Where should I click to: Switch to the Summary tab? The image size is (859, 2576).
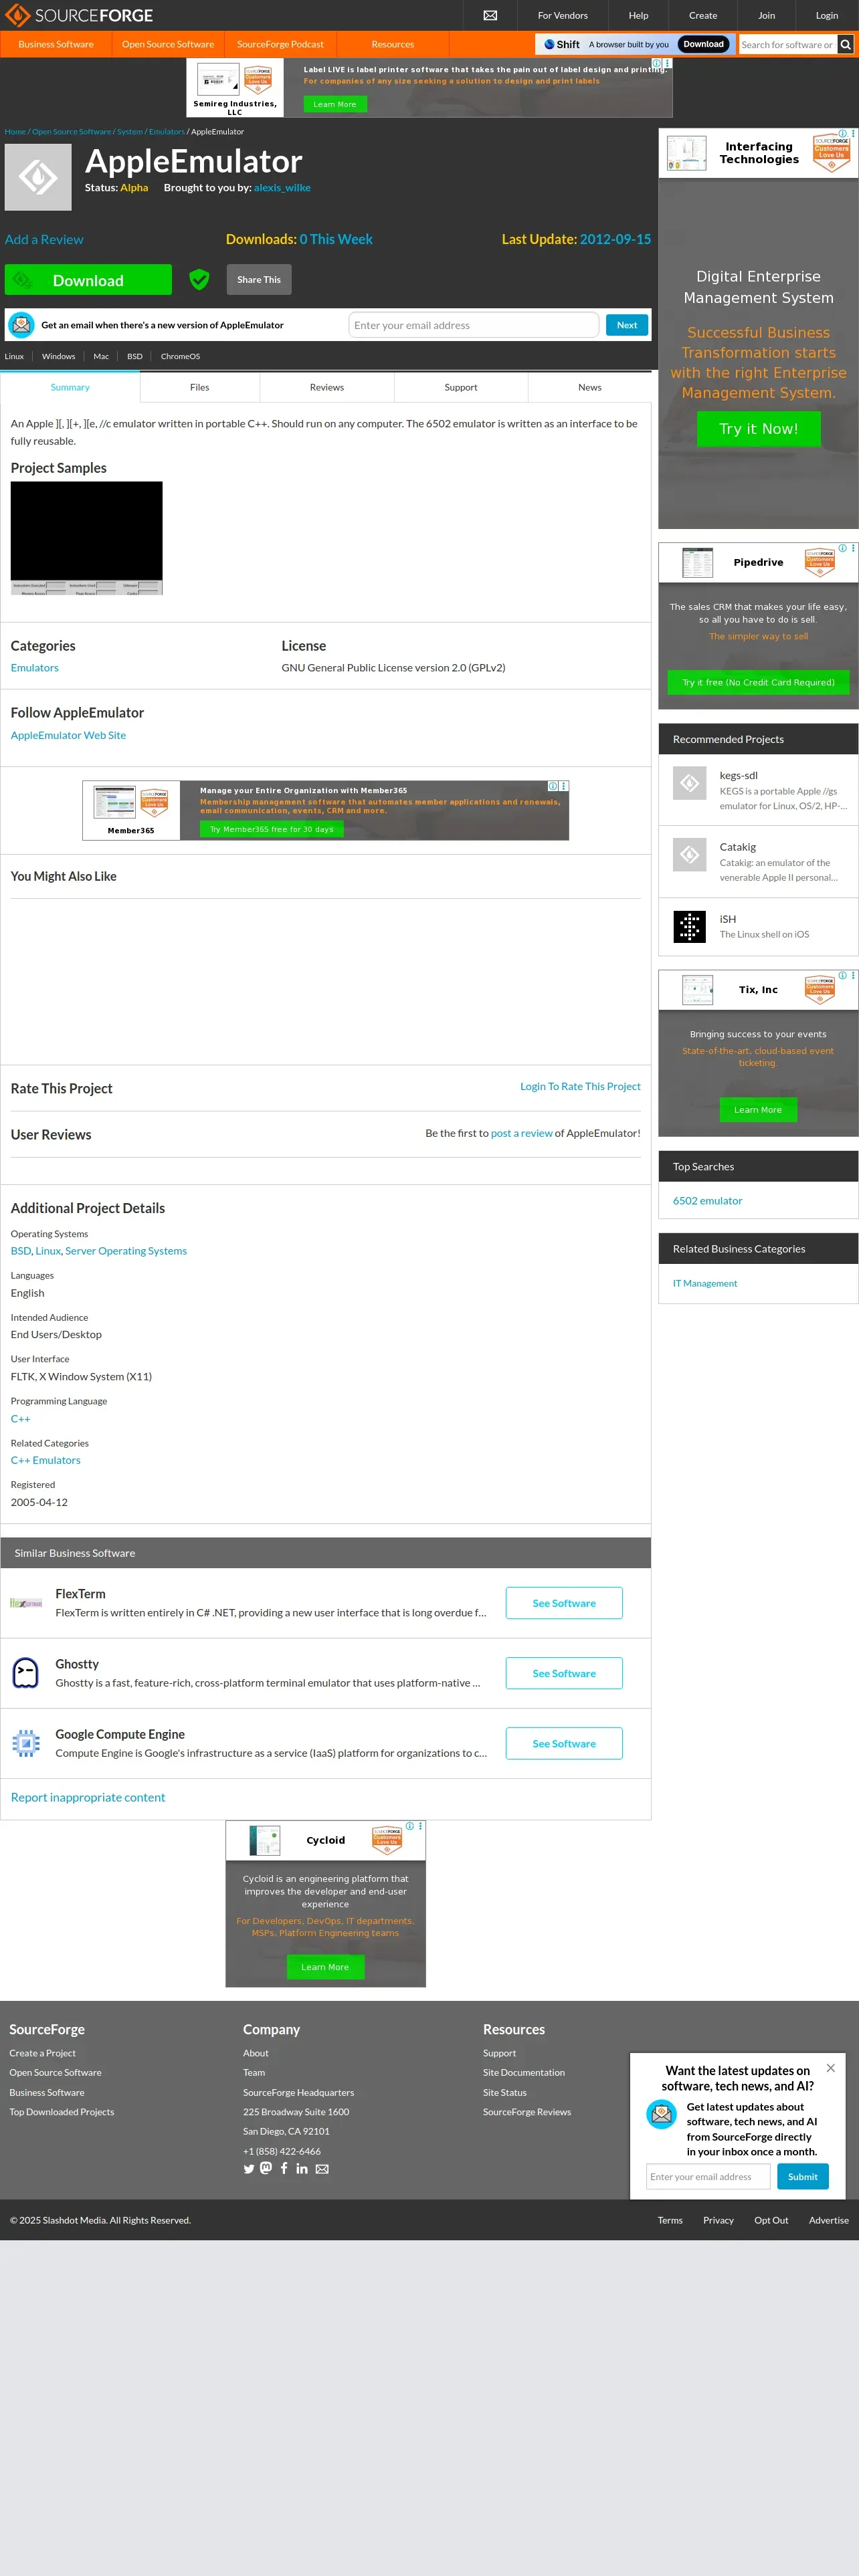70,387
